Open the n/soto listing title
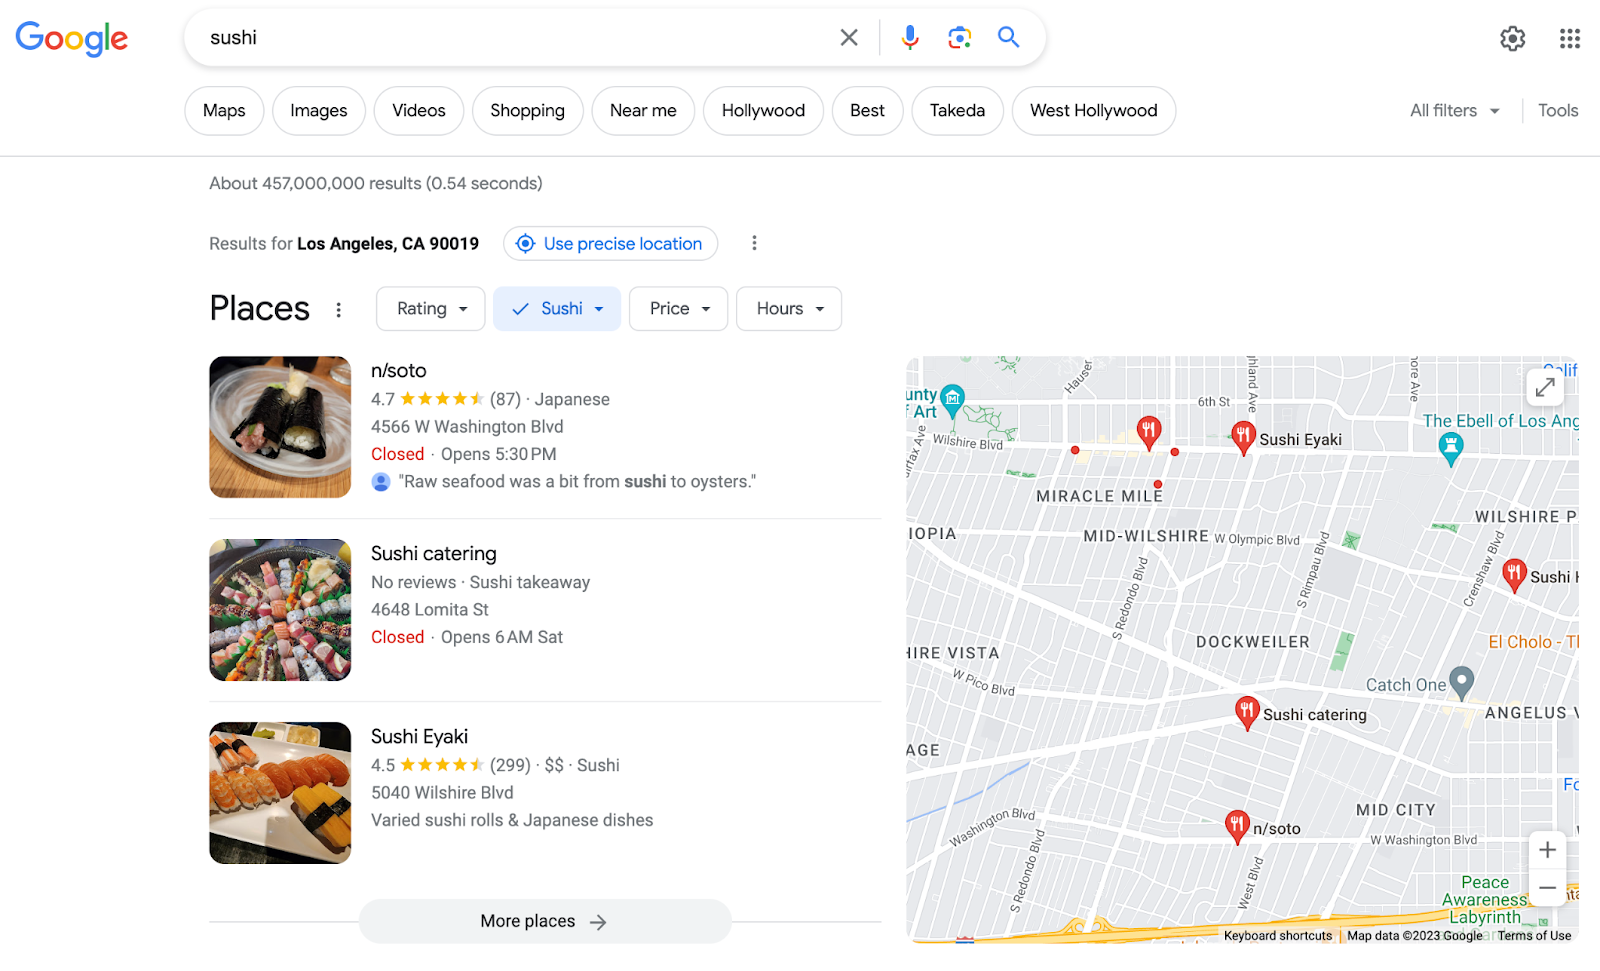Viewport: 1600px width, 971px height. pyautogui.click(x=399, y=371)
